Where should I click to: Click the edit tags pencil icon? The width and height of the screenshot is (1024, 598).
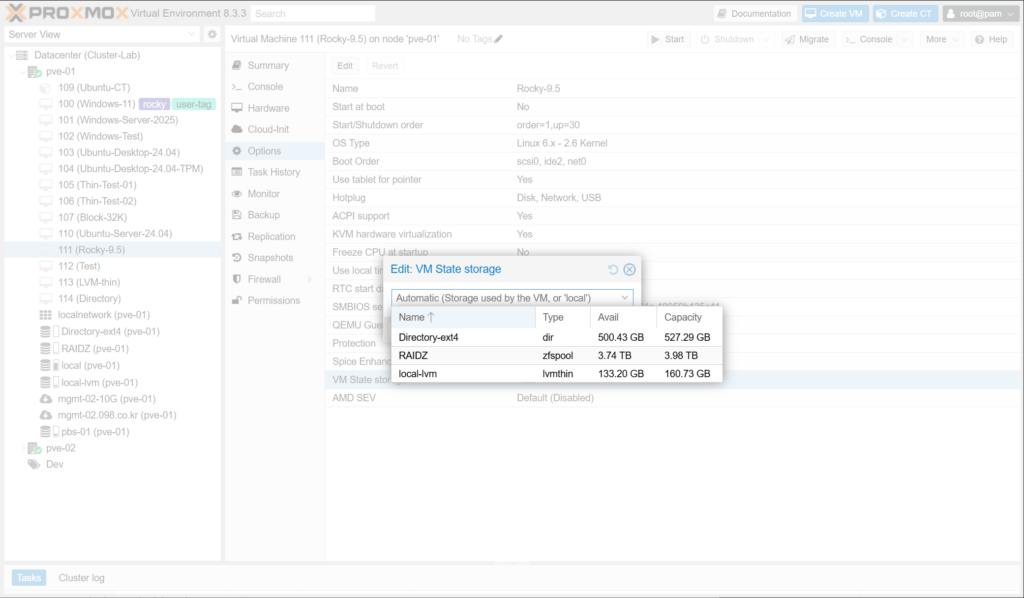coord(499,39)
